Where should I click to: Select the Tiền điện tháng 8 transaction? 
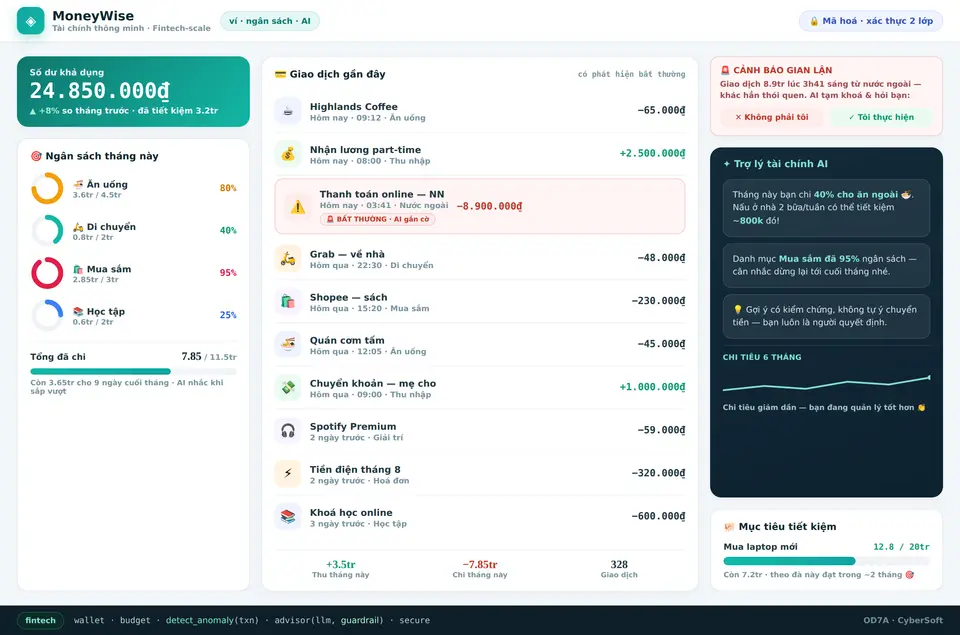[x=480, y=474]
